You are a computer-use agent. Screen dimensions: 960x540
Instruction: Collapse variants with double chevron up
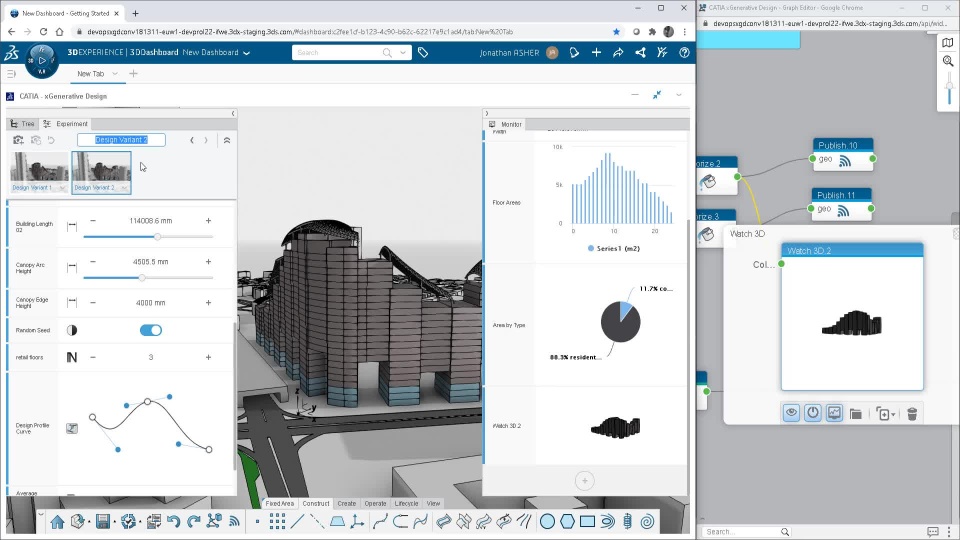[x=227, y=140]
